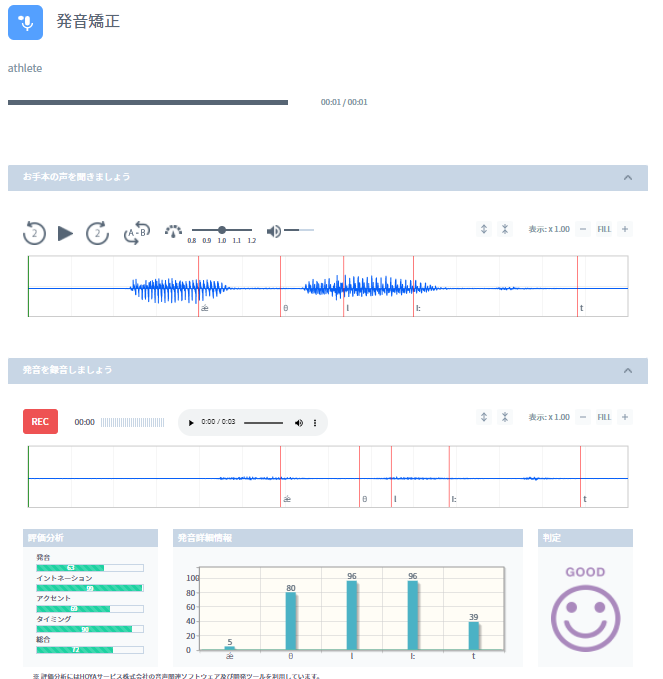This screenshot has height=679, width=663.
Task: Click FILL for the model waveform
Action: coord(604,229)
